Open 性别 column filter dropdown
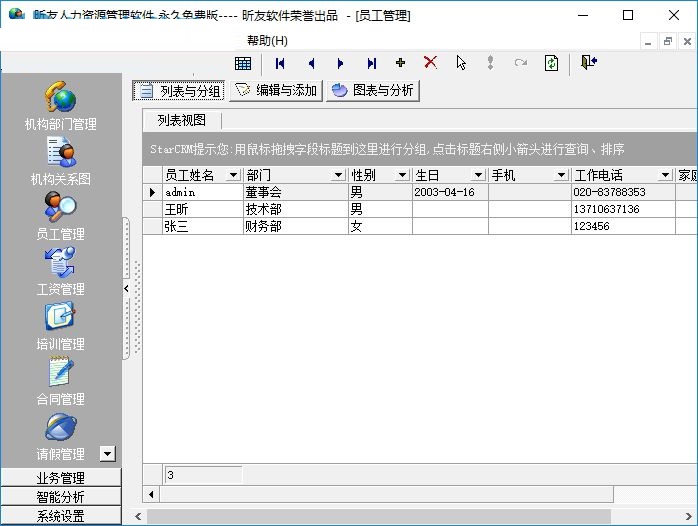Screen dimensions: 698x526 [x=402, y=175]
